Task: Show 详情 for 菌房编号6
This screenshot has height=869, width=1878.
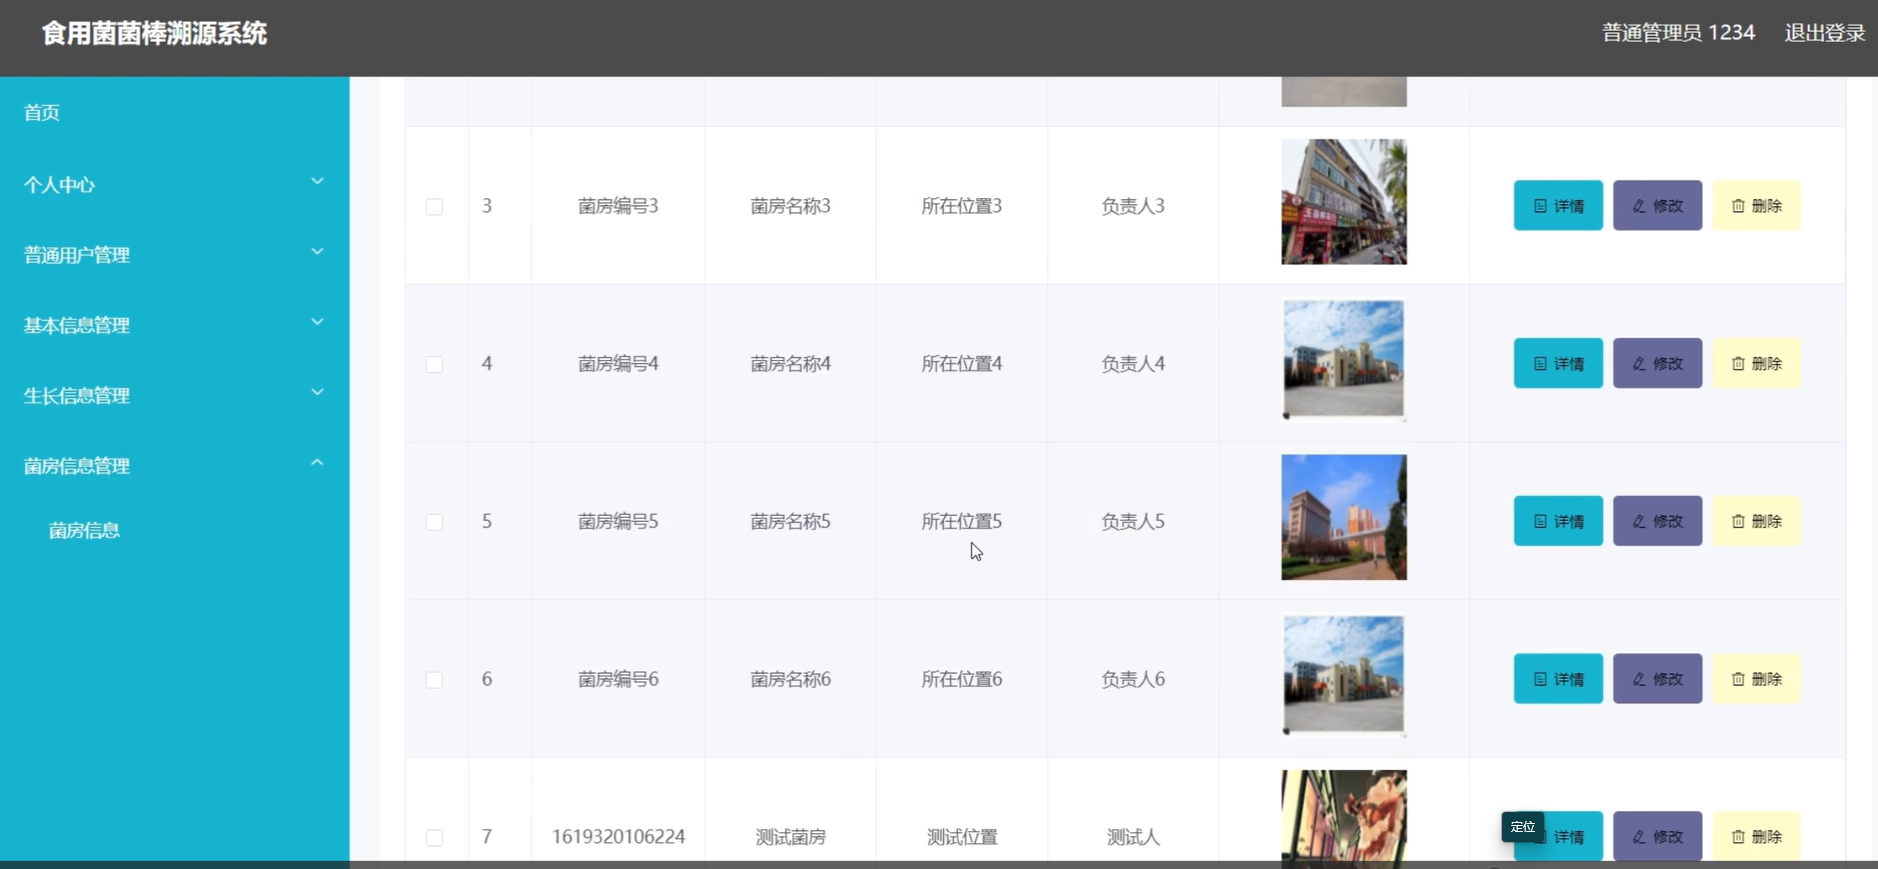Action: click(x=1558, y=679)
